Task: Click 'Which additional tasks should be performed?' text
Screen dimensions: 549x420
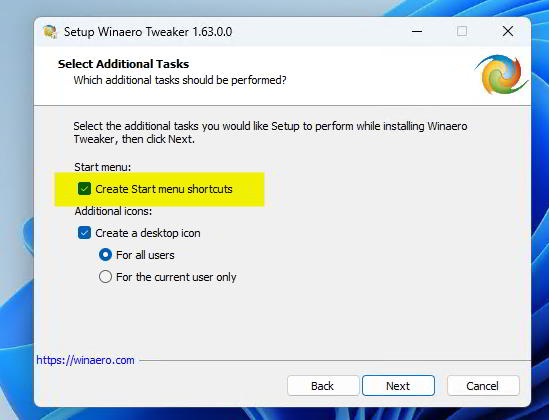Action: tap(180, 80)
